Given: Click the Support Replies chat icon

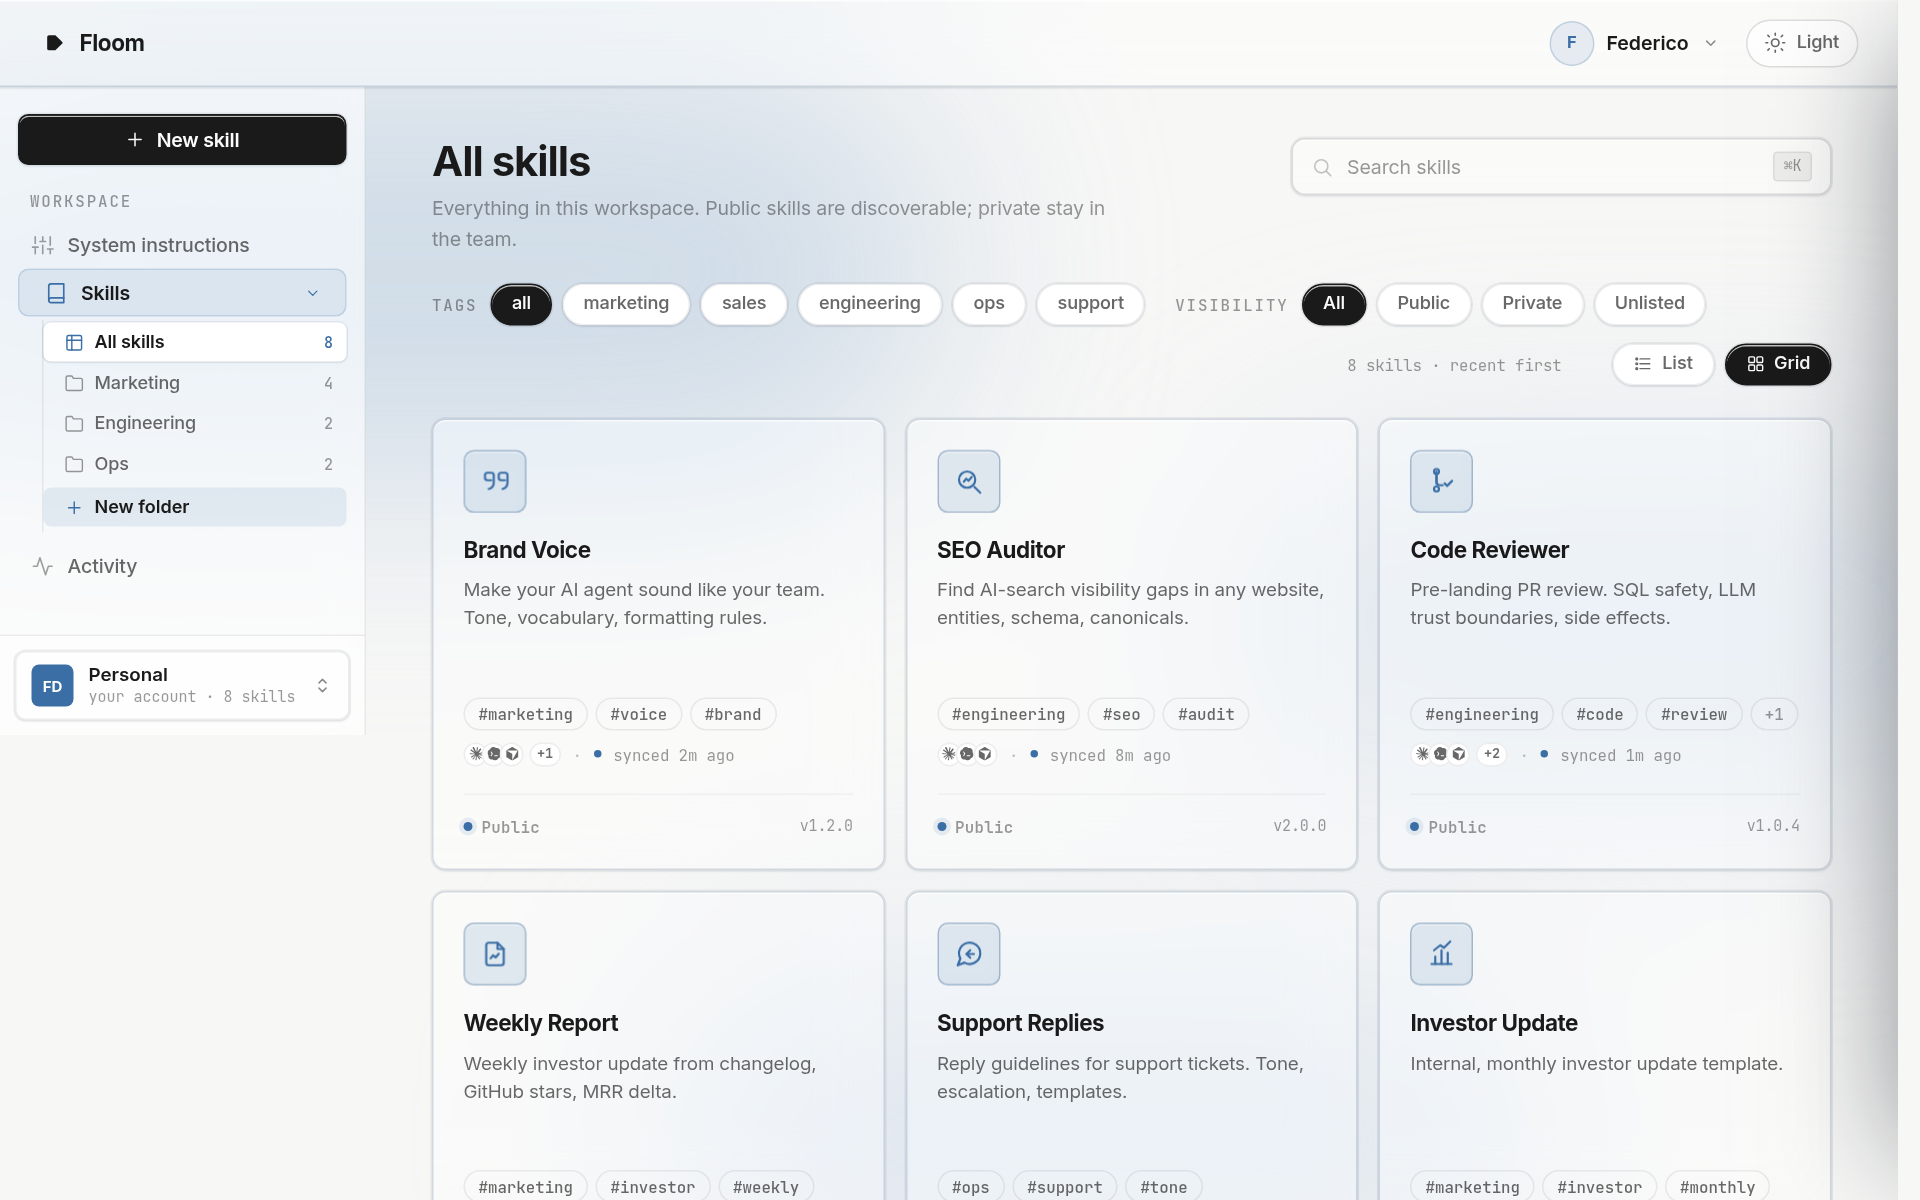Looking at the screenshot, I should 968,954.
